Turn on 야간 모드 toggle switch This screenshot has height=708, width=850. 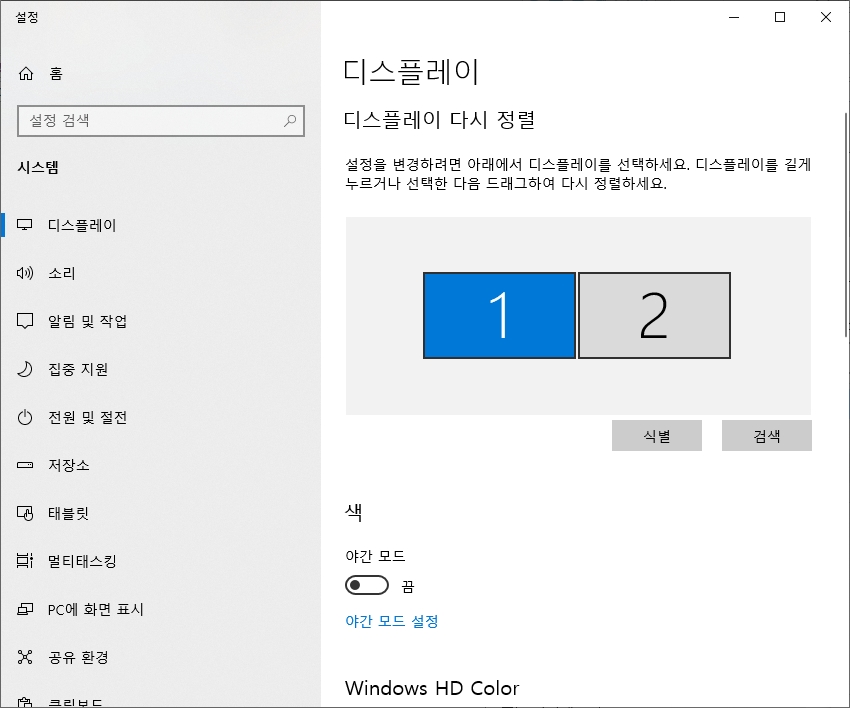(367, 585)
